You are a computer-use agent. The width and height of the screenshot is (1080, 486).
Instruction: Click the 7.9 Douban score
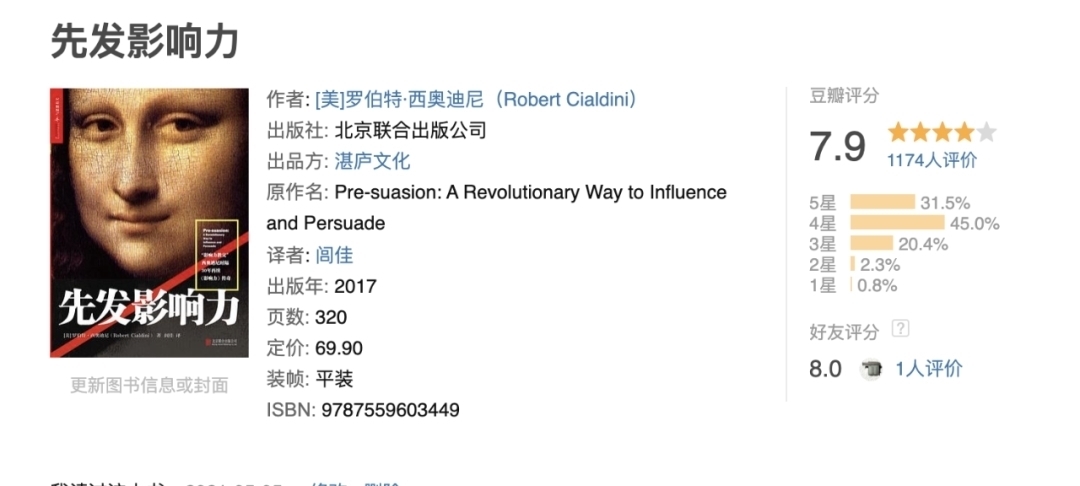coord(838,146)
